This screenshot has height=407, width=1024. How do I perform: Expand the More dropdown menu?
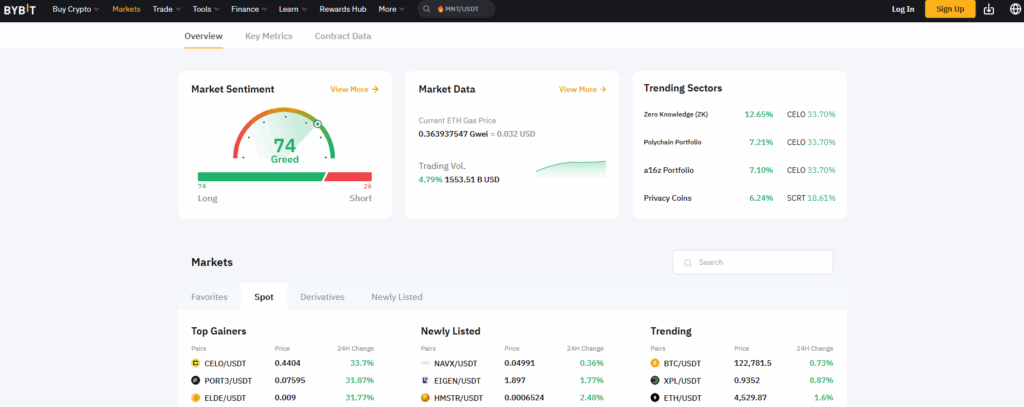pos(391,9)
